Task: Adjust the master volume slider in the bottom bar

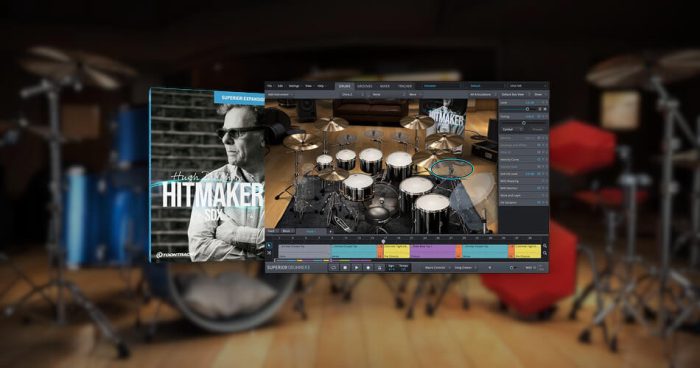Action: tap(512, 268)
